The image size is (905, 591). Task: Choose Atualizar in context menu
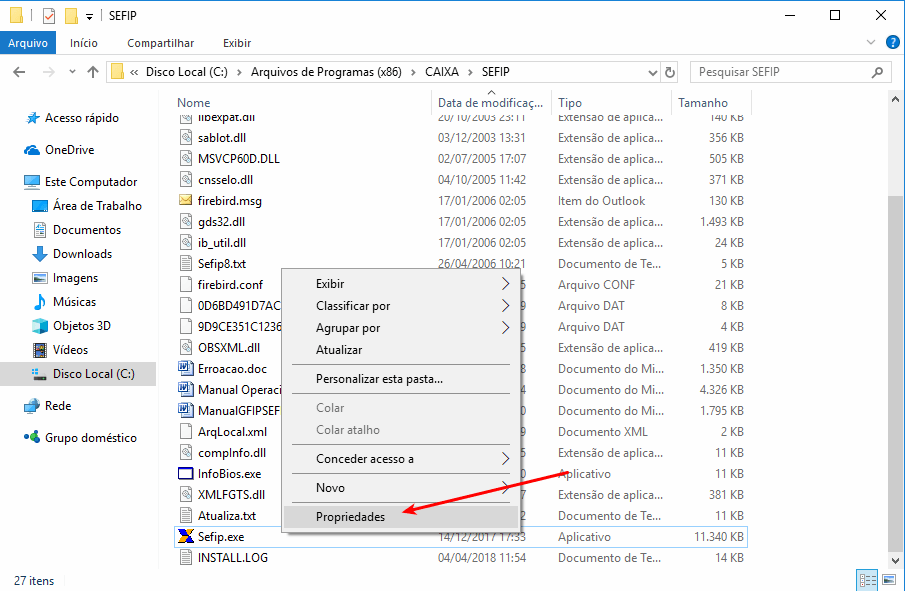pyautogui.click(x=401, y=350)
